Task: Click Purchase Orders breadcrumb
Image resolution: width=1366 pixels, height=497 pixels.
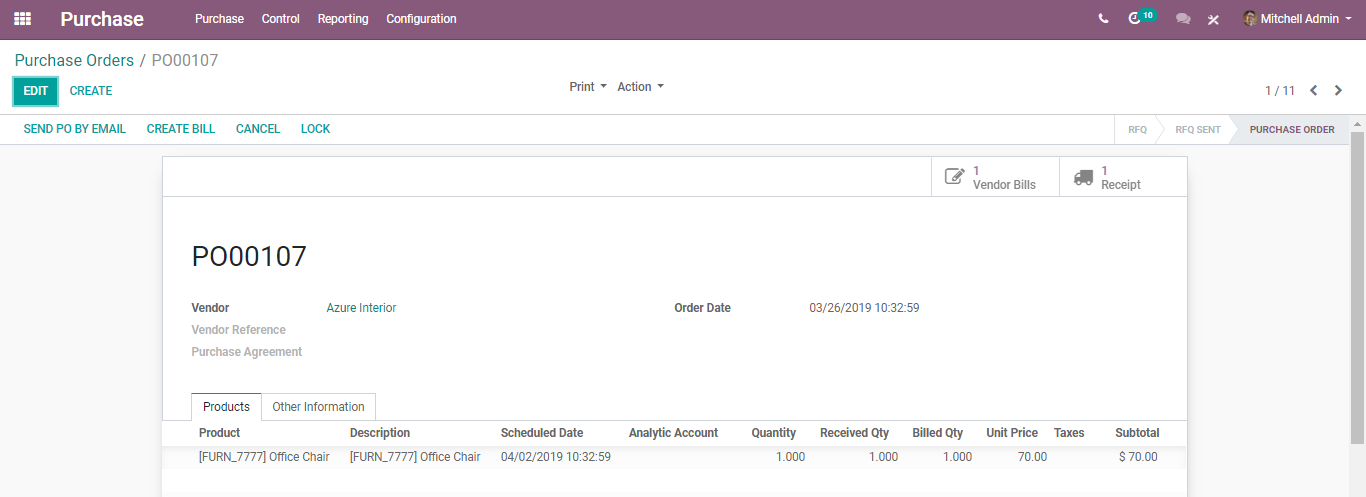Action: coord(74,61)
